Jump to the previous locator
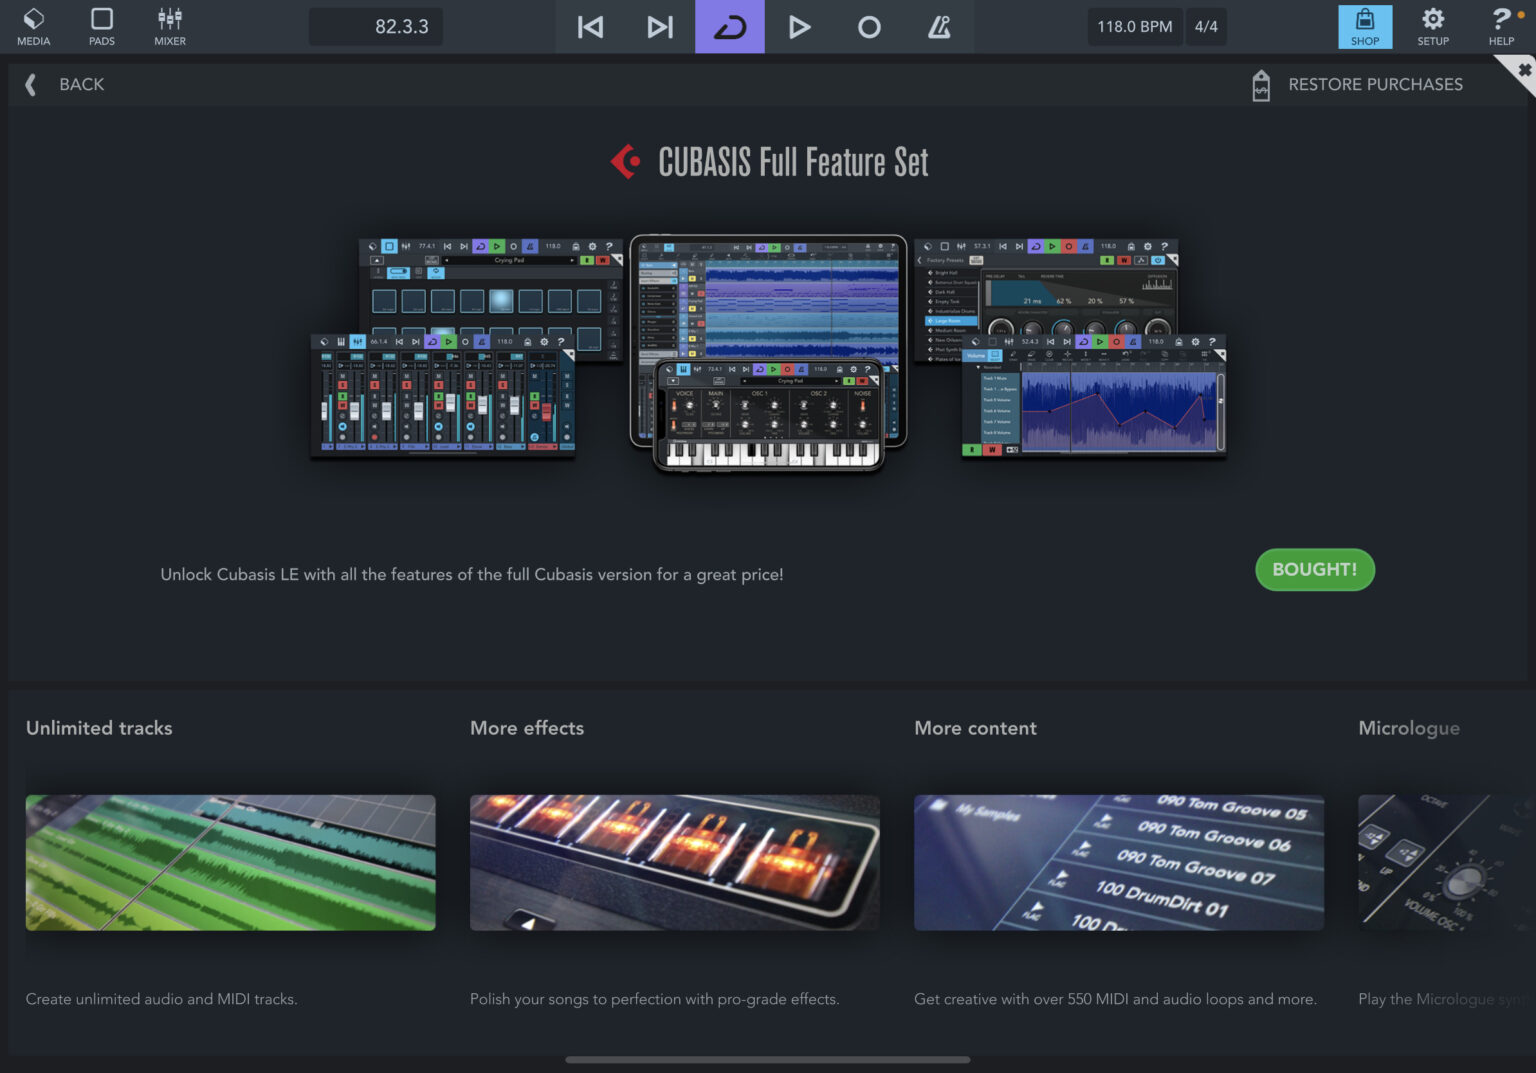The image size is (1536, 1073). pos(590,27)
